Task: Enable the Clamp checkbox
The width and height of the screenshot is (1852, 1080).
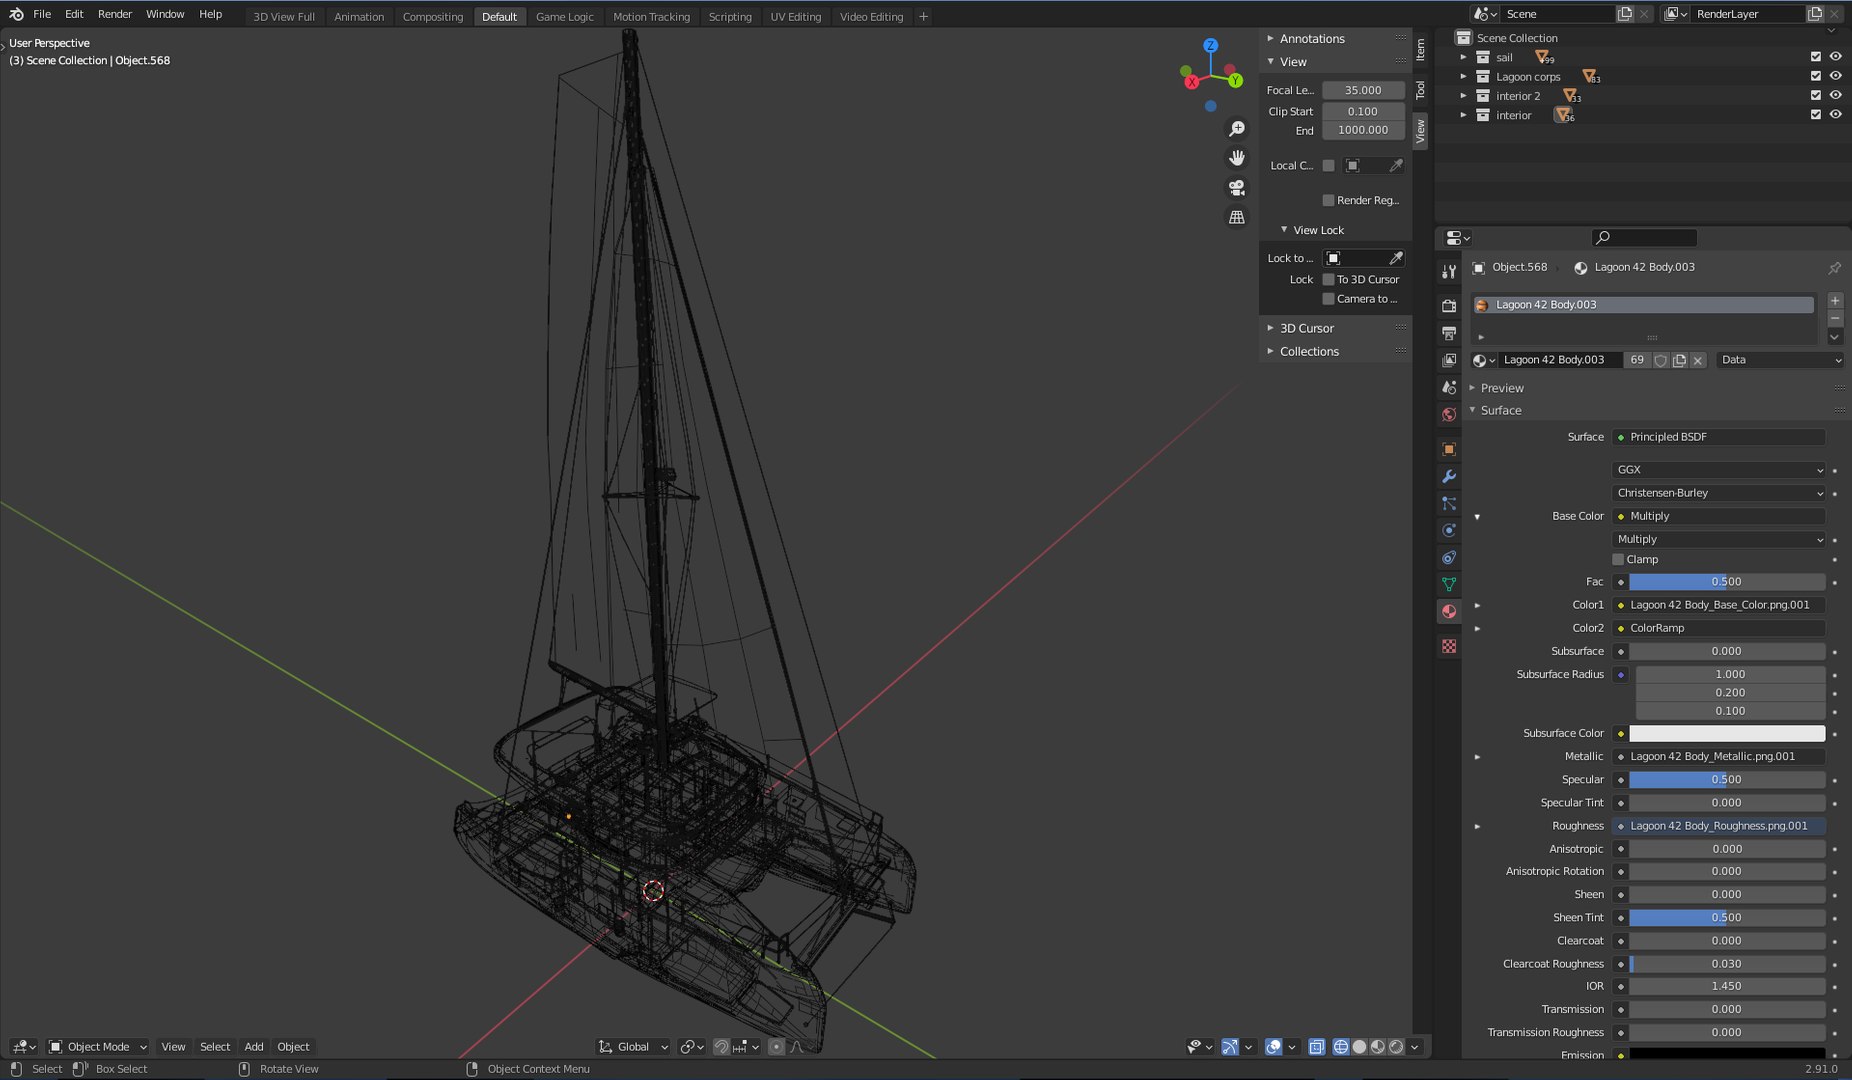Action: [1618, 559]
